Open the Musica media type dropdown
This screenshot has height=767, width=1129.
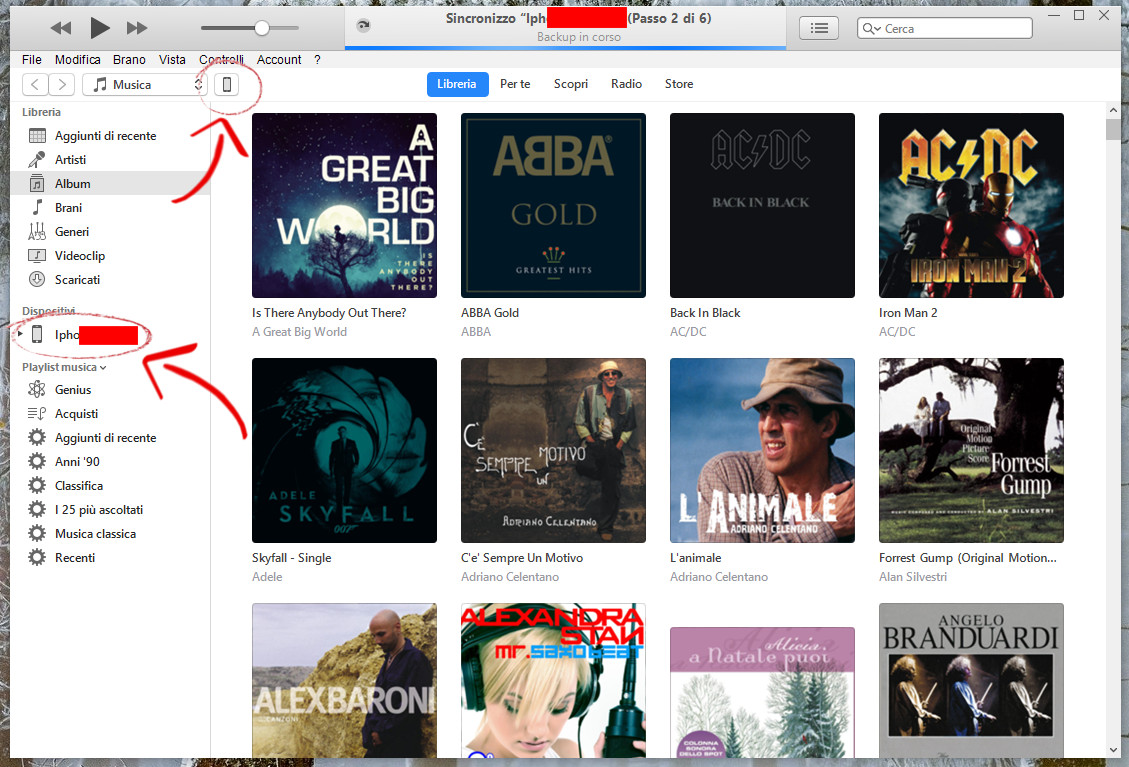coord(145,84)
